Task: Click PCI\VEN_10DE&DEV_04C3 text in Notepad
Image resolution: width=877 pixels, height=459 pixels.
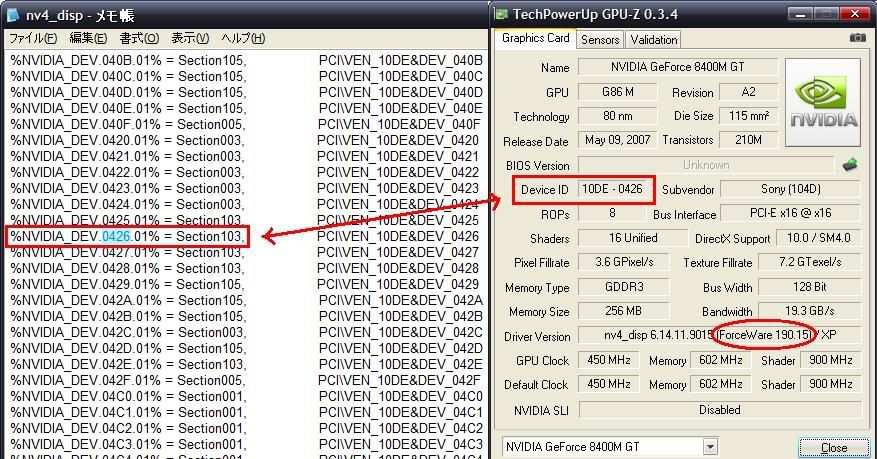Action: (400, 444)
